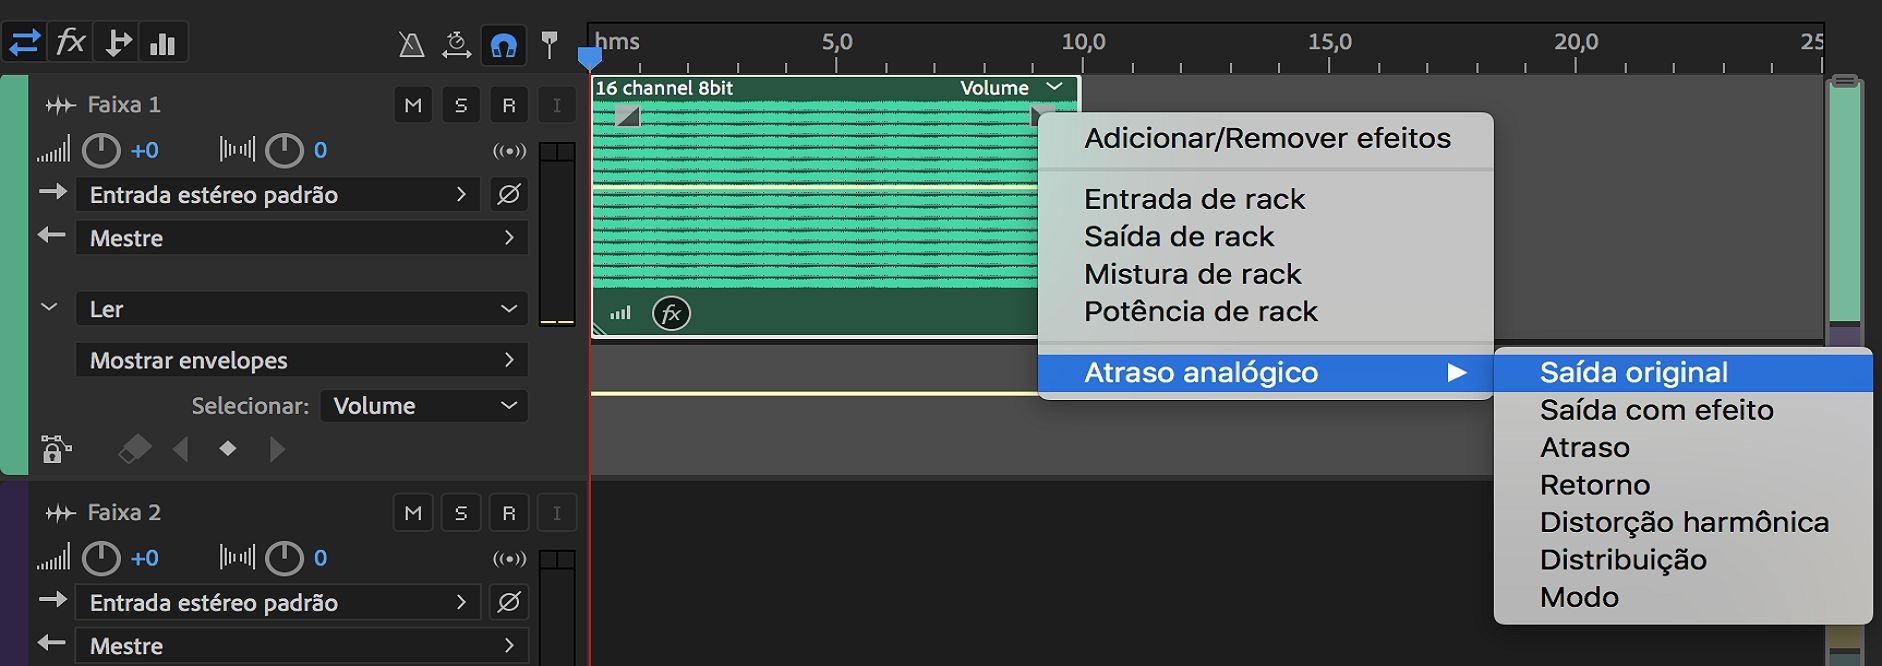The height and width of the screenshot is (666, 1882).
Task: Toggle Faixa 2 monitor input (I) button
Action: point(557,513)
